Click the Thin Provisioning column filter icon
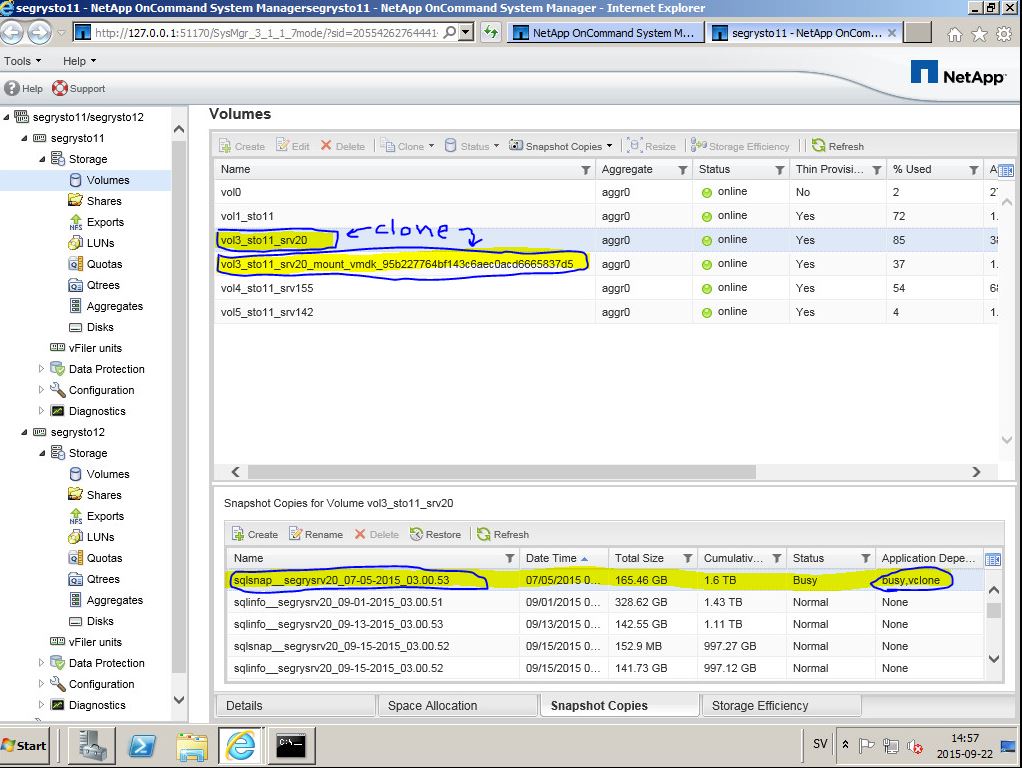The height and width of the screenshot is (768, 1022). pos(877,170)
